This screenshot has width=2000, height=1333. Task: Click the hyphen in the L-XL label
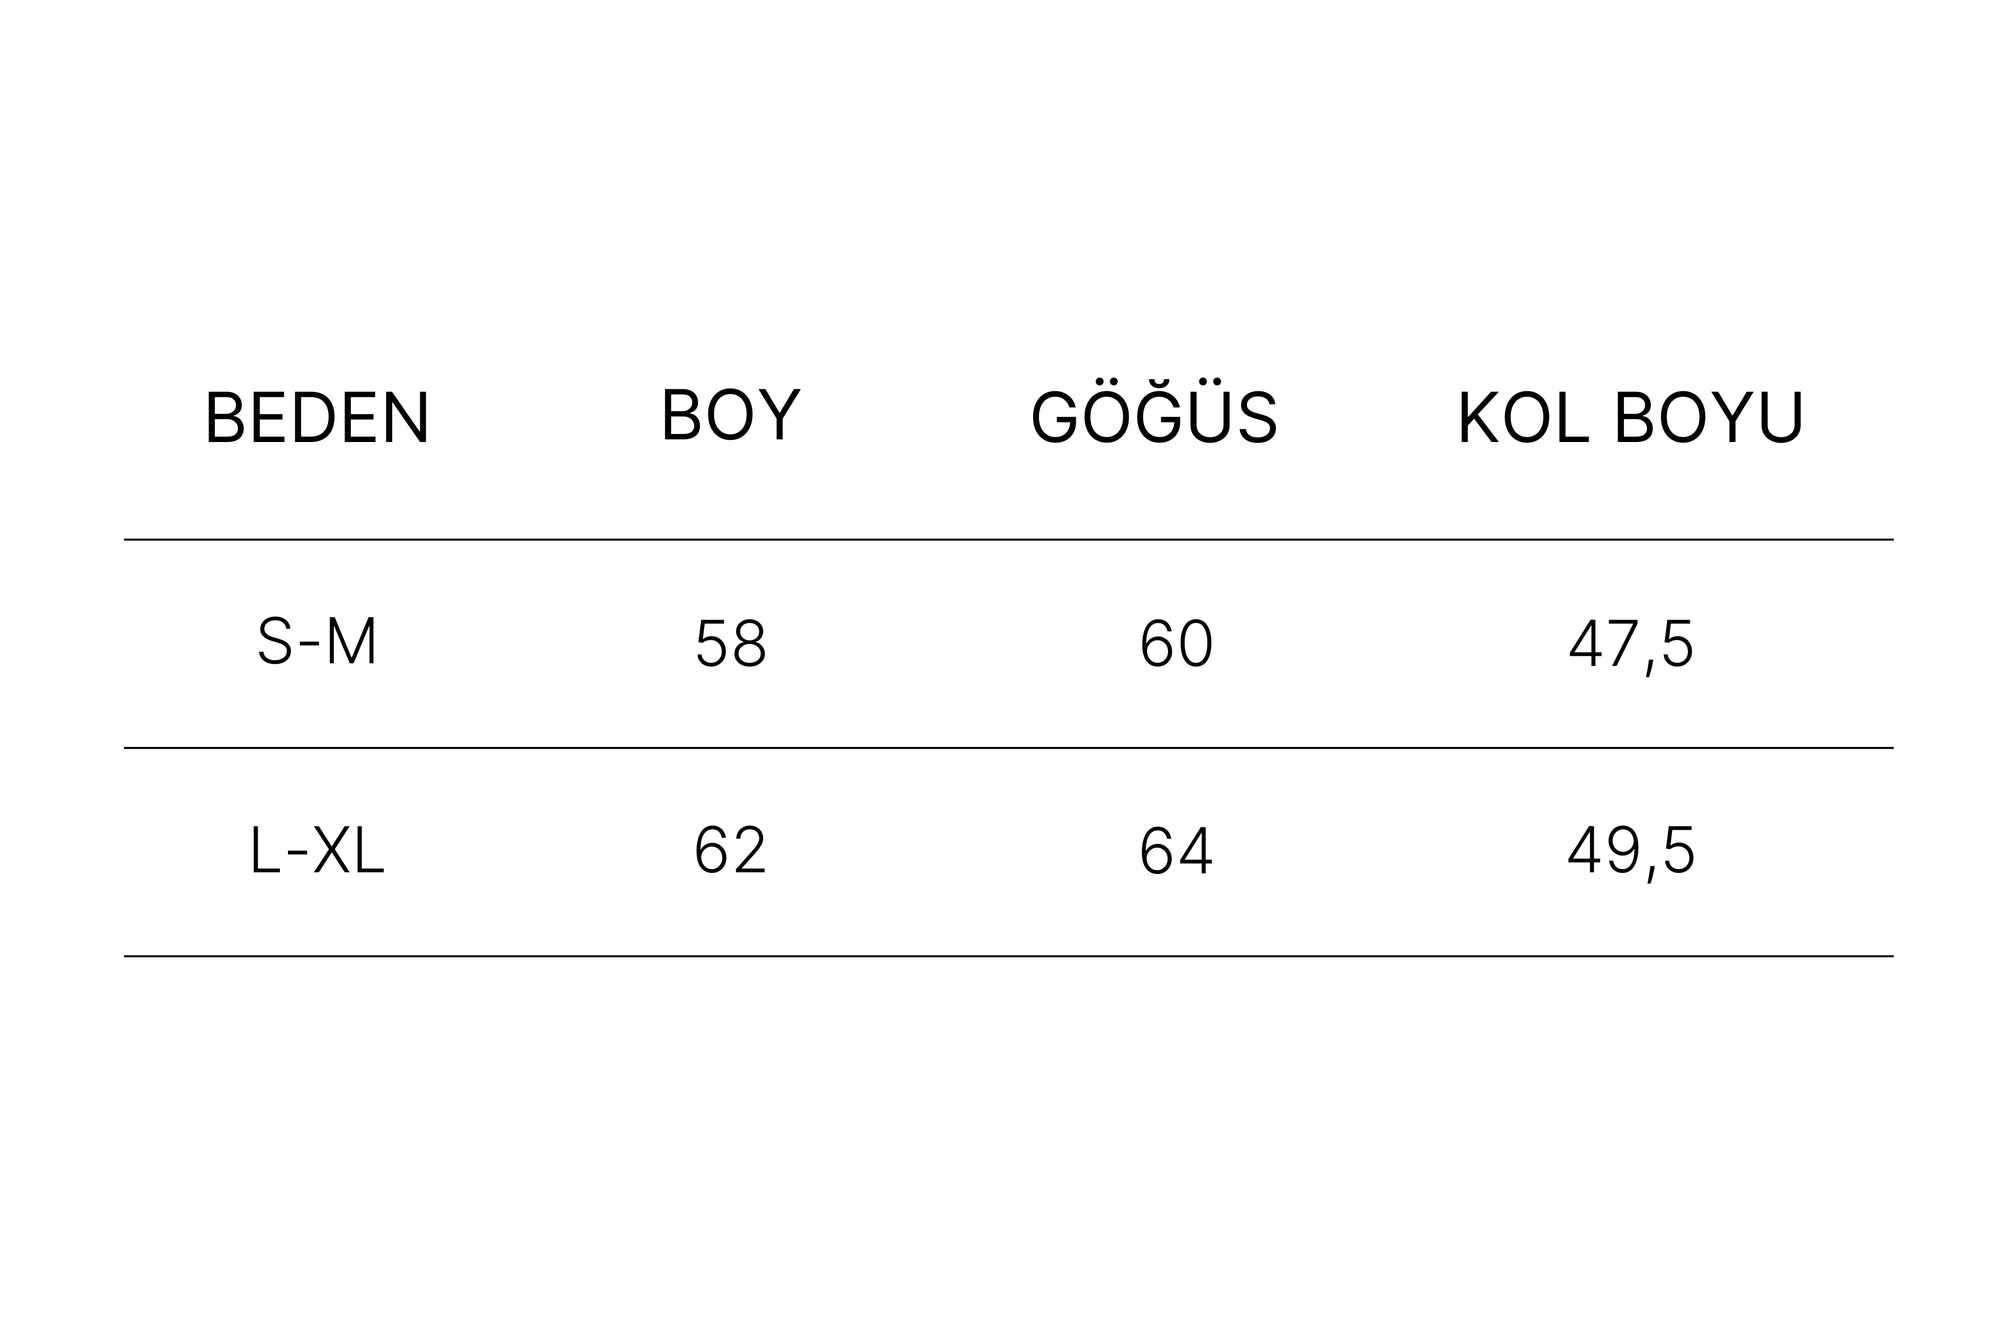click(298, 856)
